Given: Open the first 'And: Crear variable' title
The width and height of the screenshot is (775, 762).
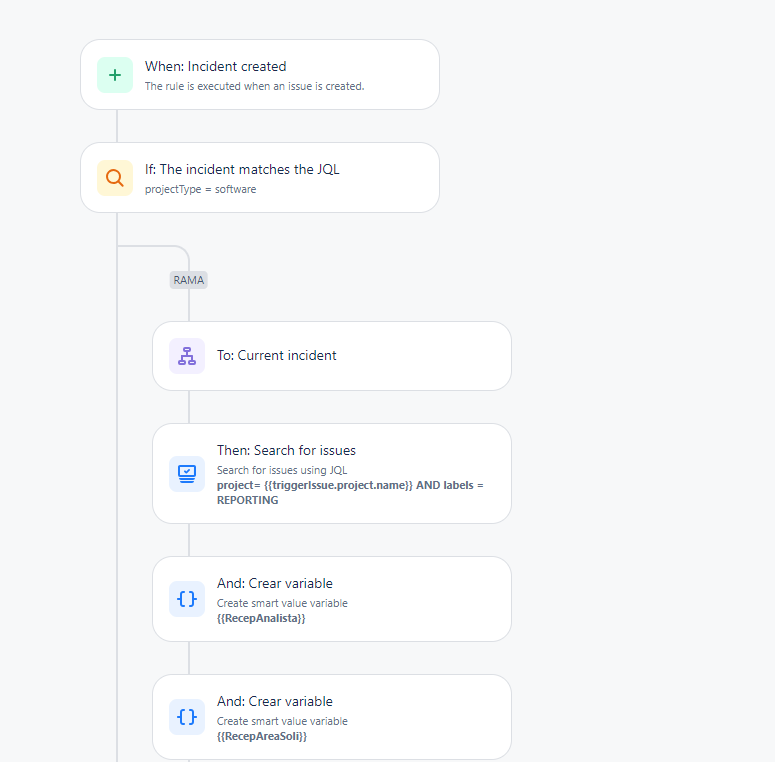Looking at the screenshot, I should click(275, 583).
